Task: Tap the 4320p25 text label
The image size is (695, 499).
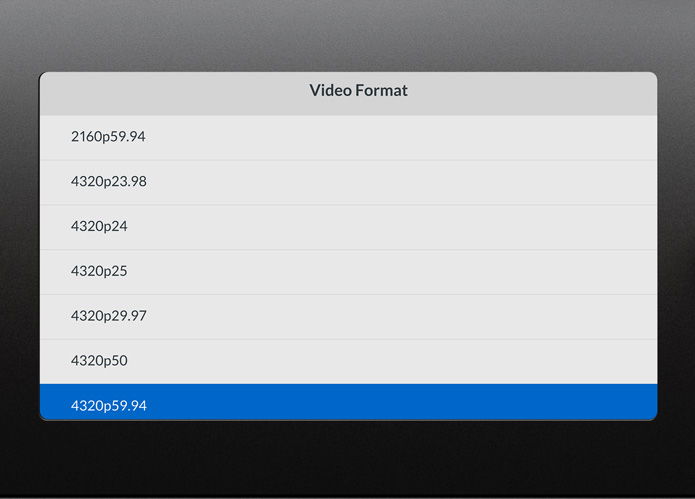Action: 99,271
